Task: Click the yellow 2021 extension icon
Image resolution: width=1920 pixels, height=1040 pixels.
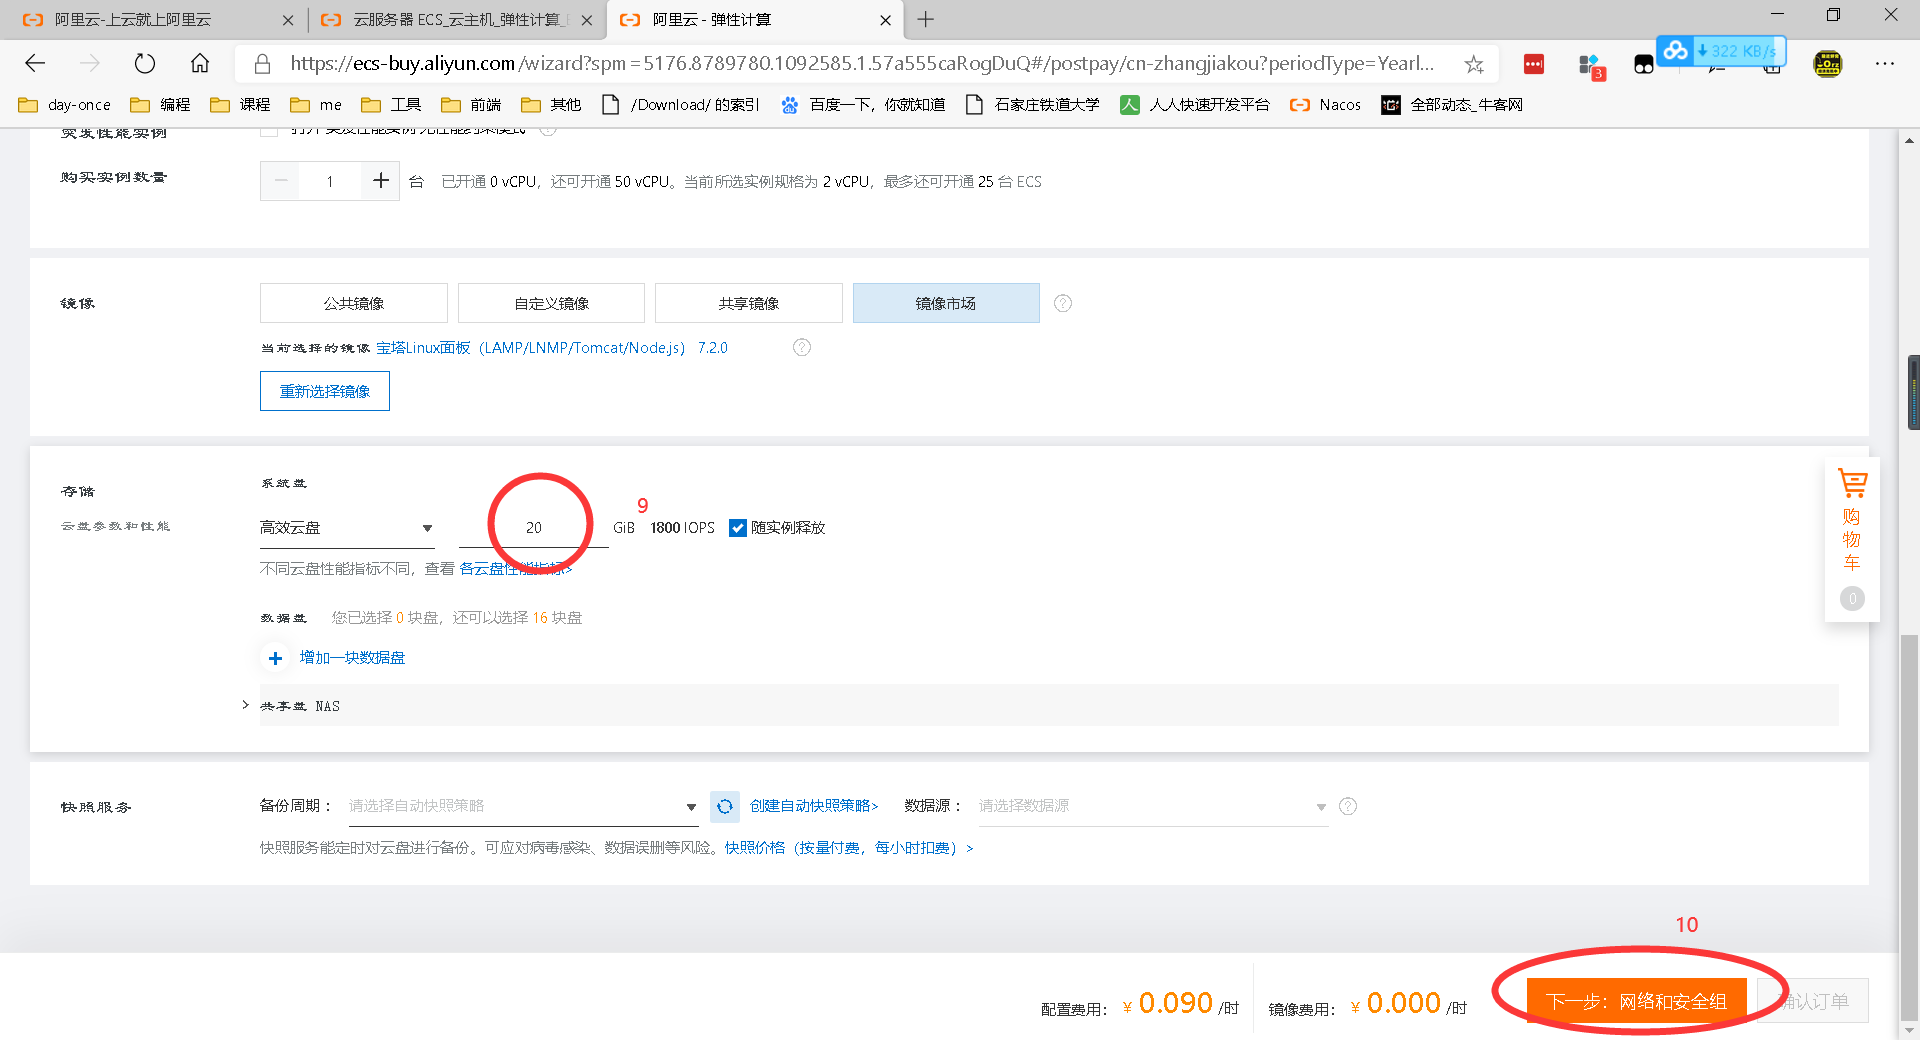Action: [1828, 64]
